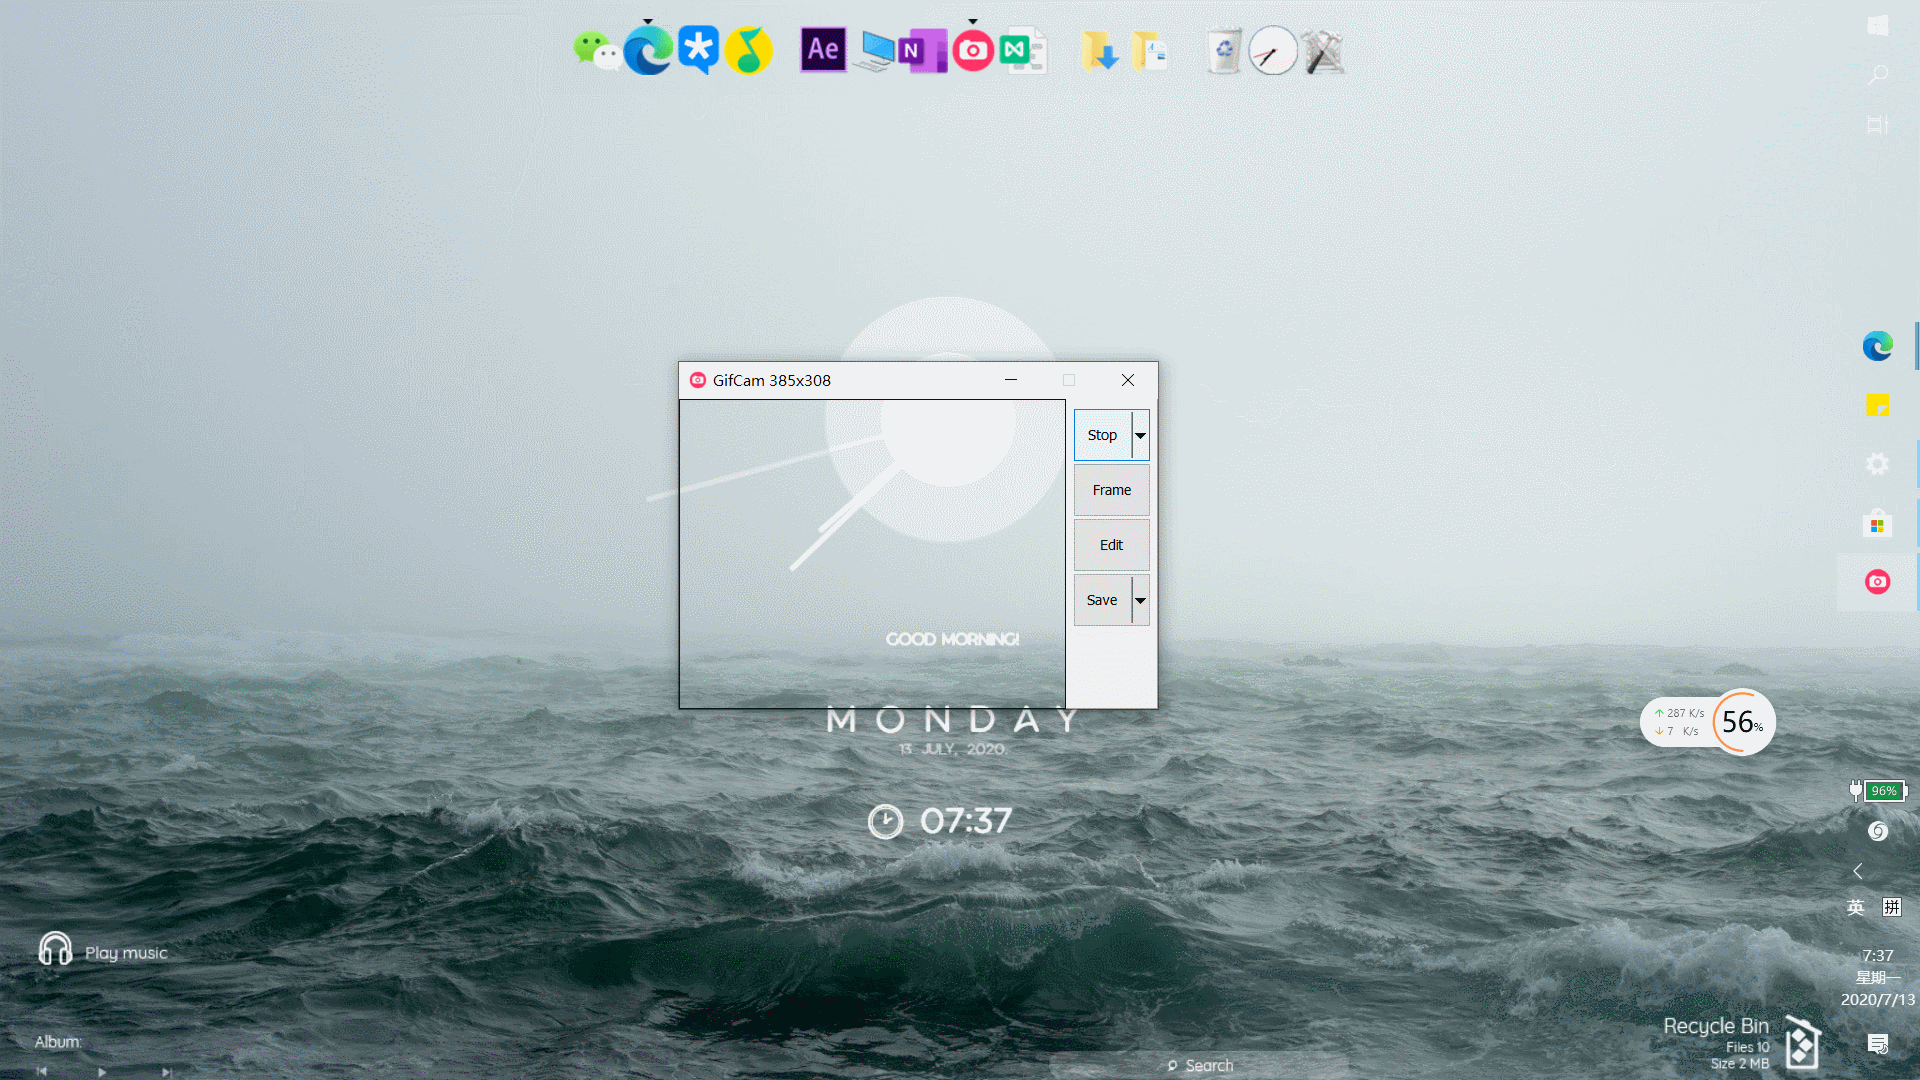The width and height of the screenshot is (1920, 1080).
Task: Click GifCam camera icon in top dock
Action: 973,50
